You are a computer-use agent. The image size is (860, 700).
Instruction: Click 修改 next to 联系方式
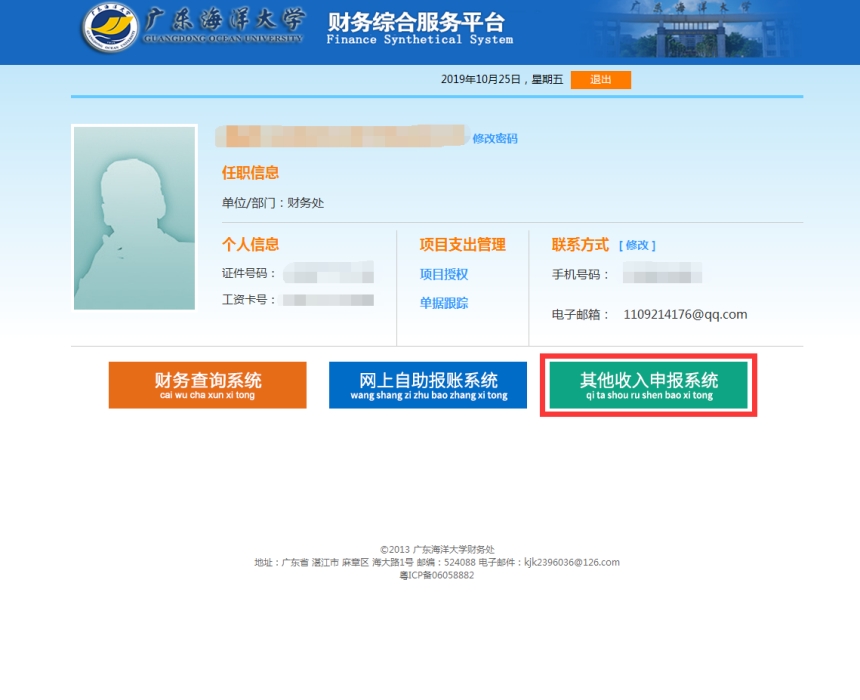(637, 245)
